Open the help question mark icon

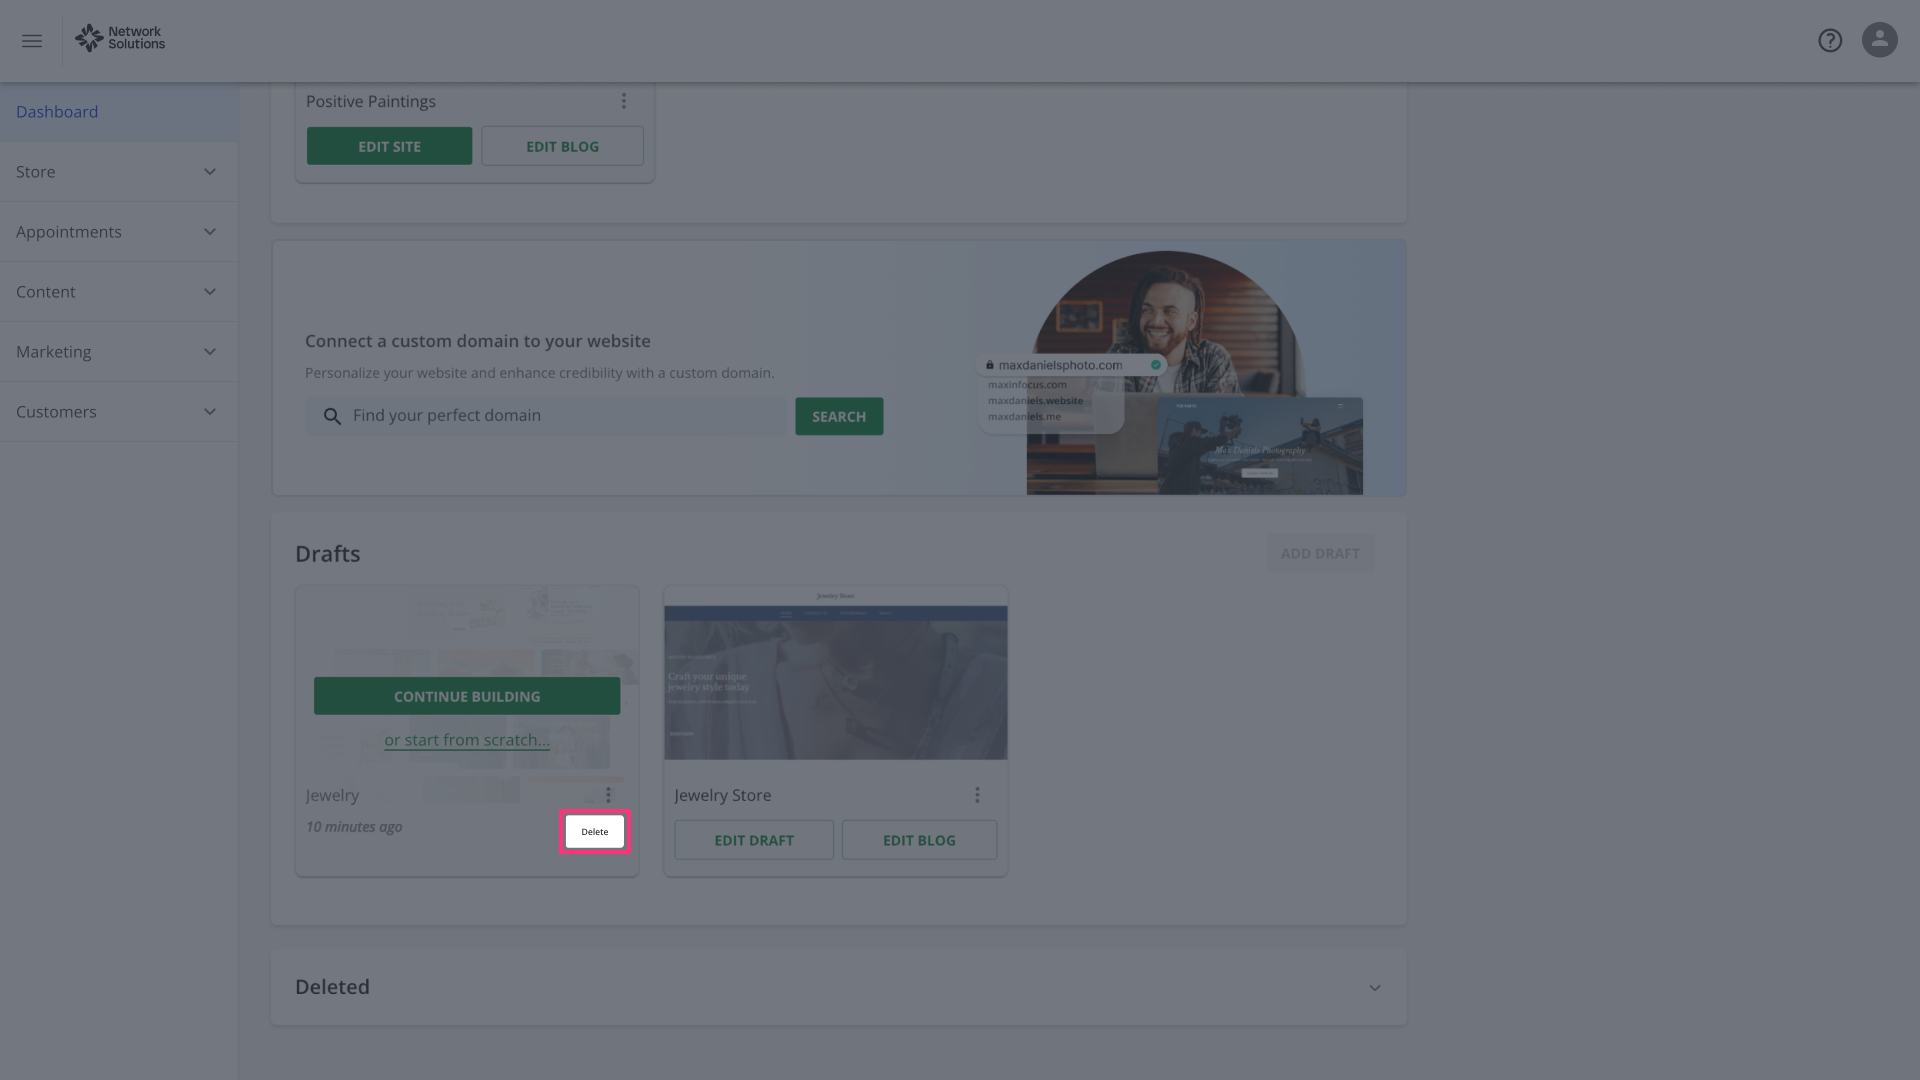1830,41
